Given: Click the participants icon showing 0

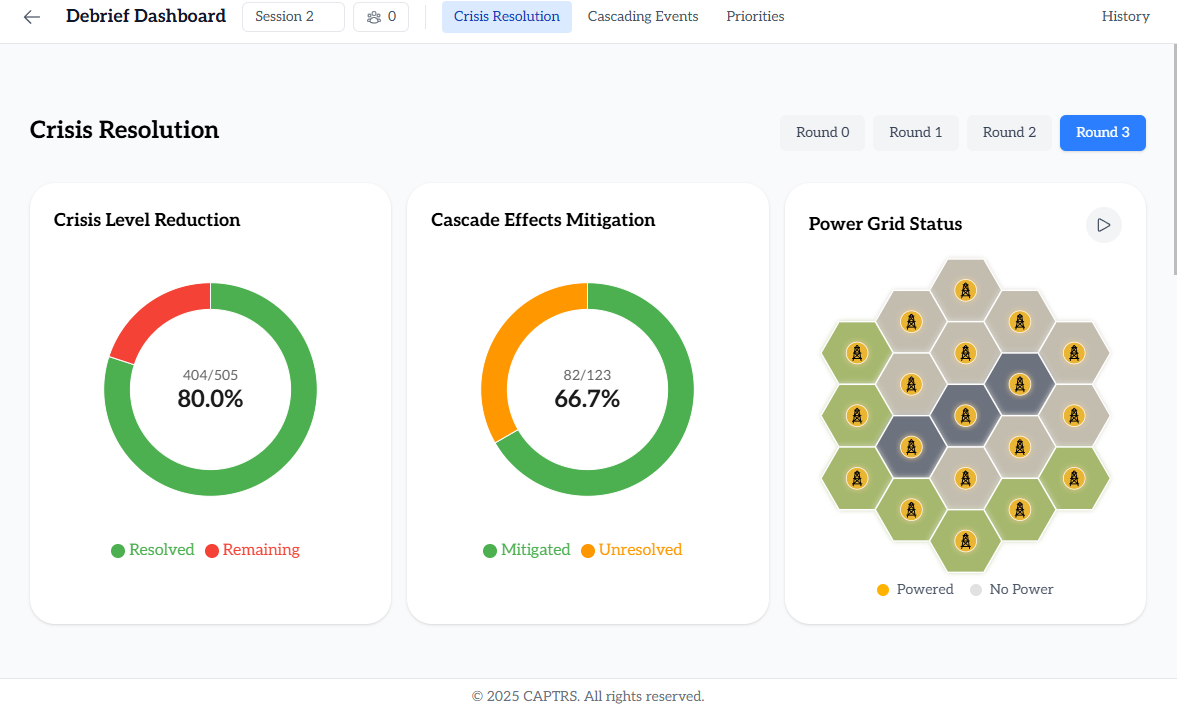Looking at the screenshot, I should 381,17.
